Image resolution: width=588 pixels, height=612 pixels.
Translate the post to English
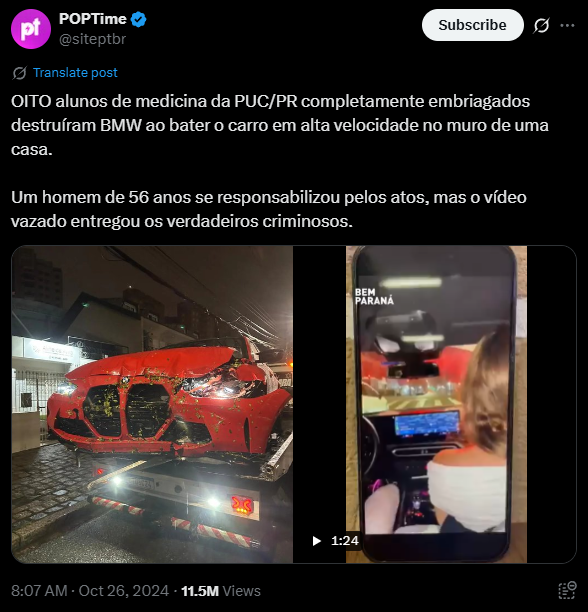tap(75, 73)
